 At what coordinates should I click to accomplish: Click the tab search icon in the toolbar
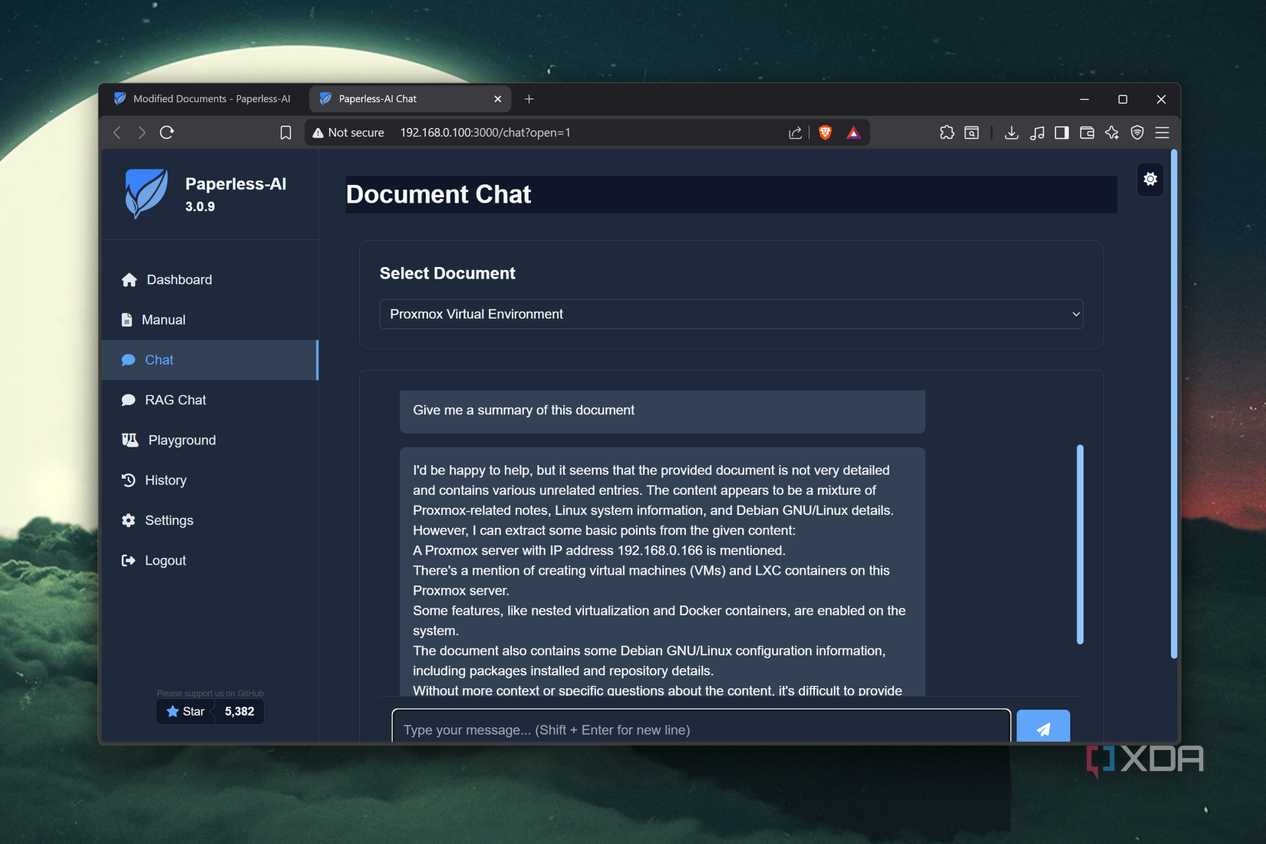(x=972, y=132)
